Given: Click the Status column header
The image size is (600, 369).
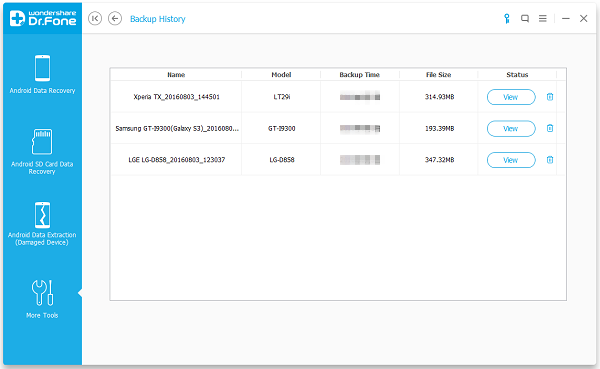Looking at the screenshot, I should pyautogui.click(x=517, y=75).
